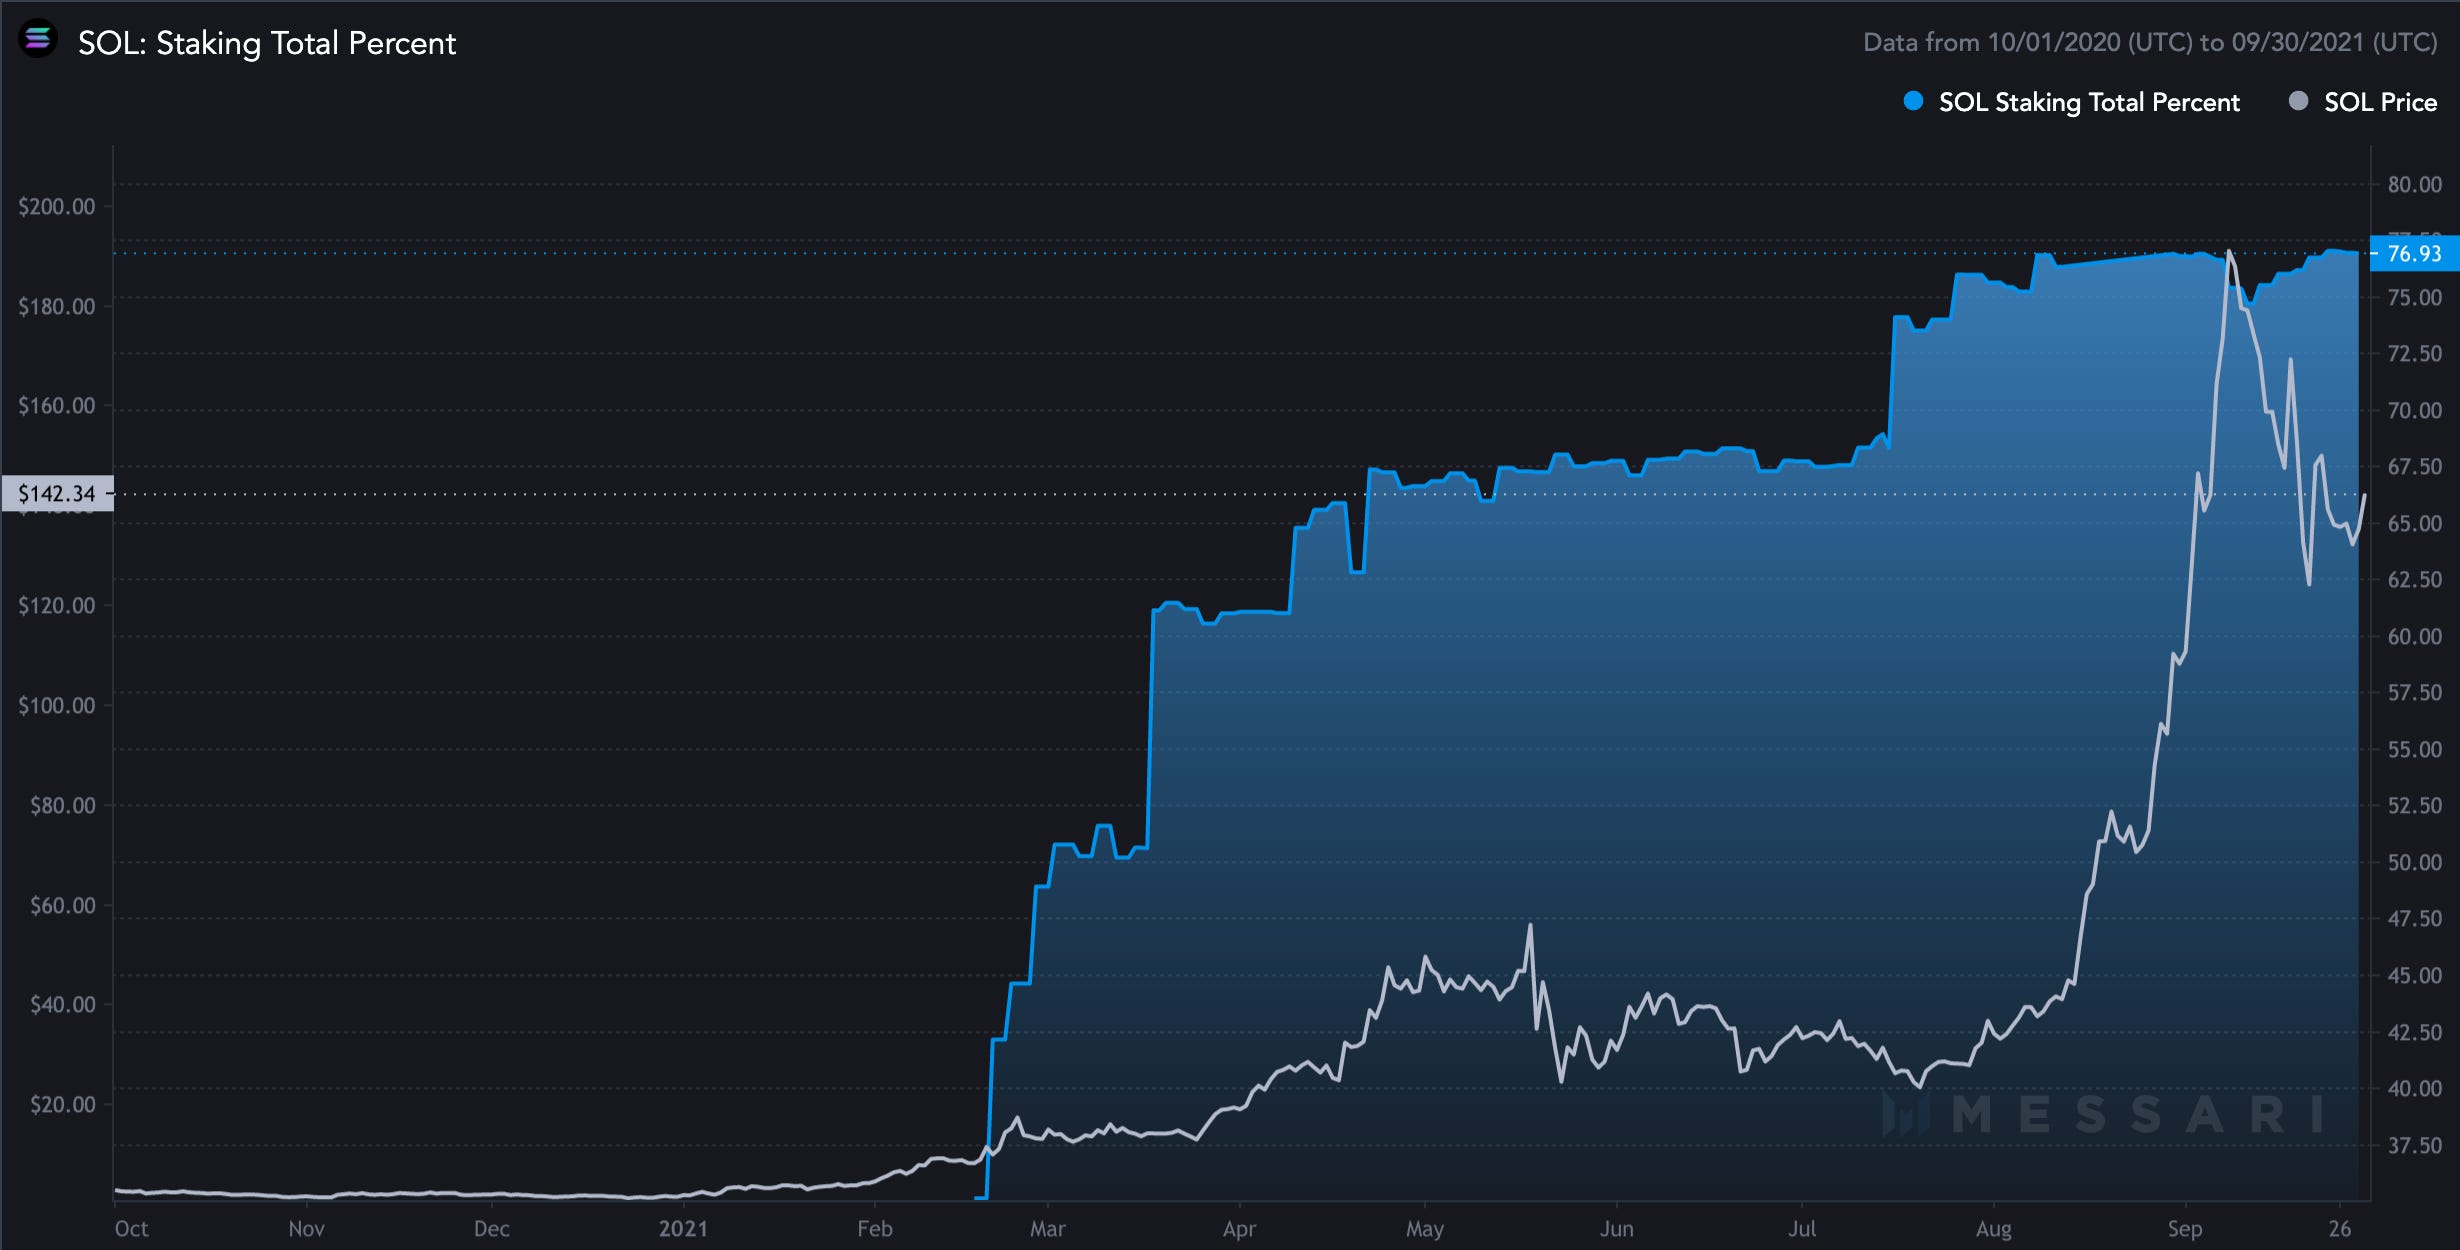
Task: Click the 80.00 percent axis label
Action: (x=2414, y=184)
